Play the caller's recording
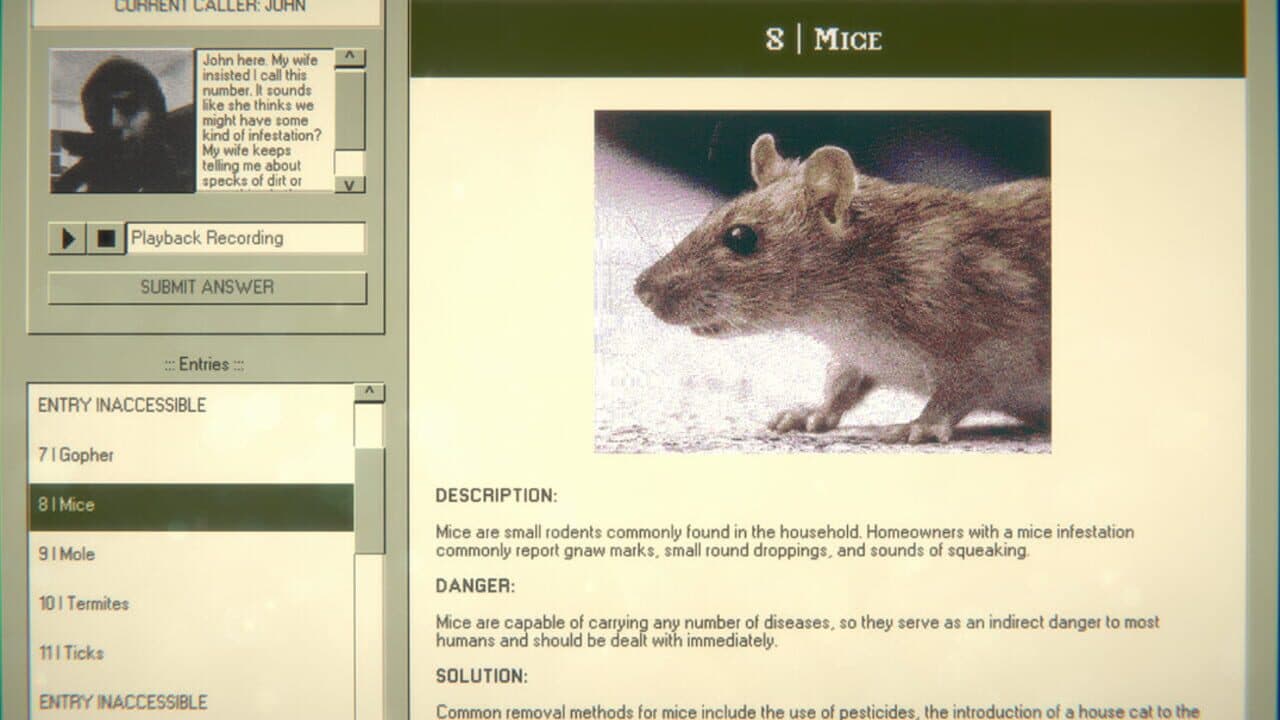 pos(68,239)
